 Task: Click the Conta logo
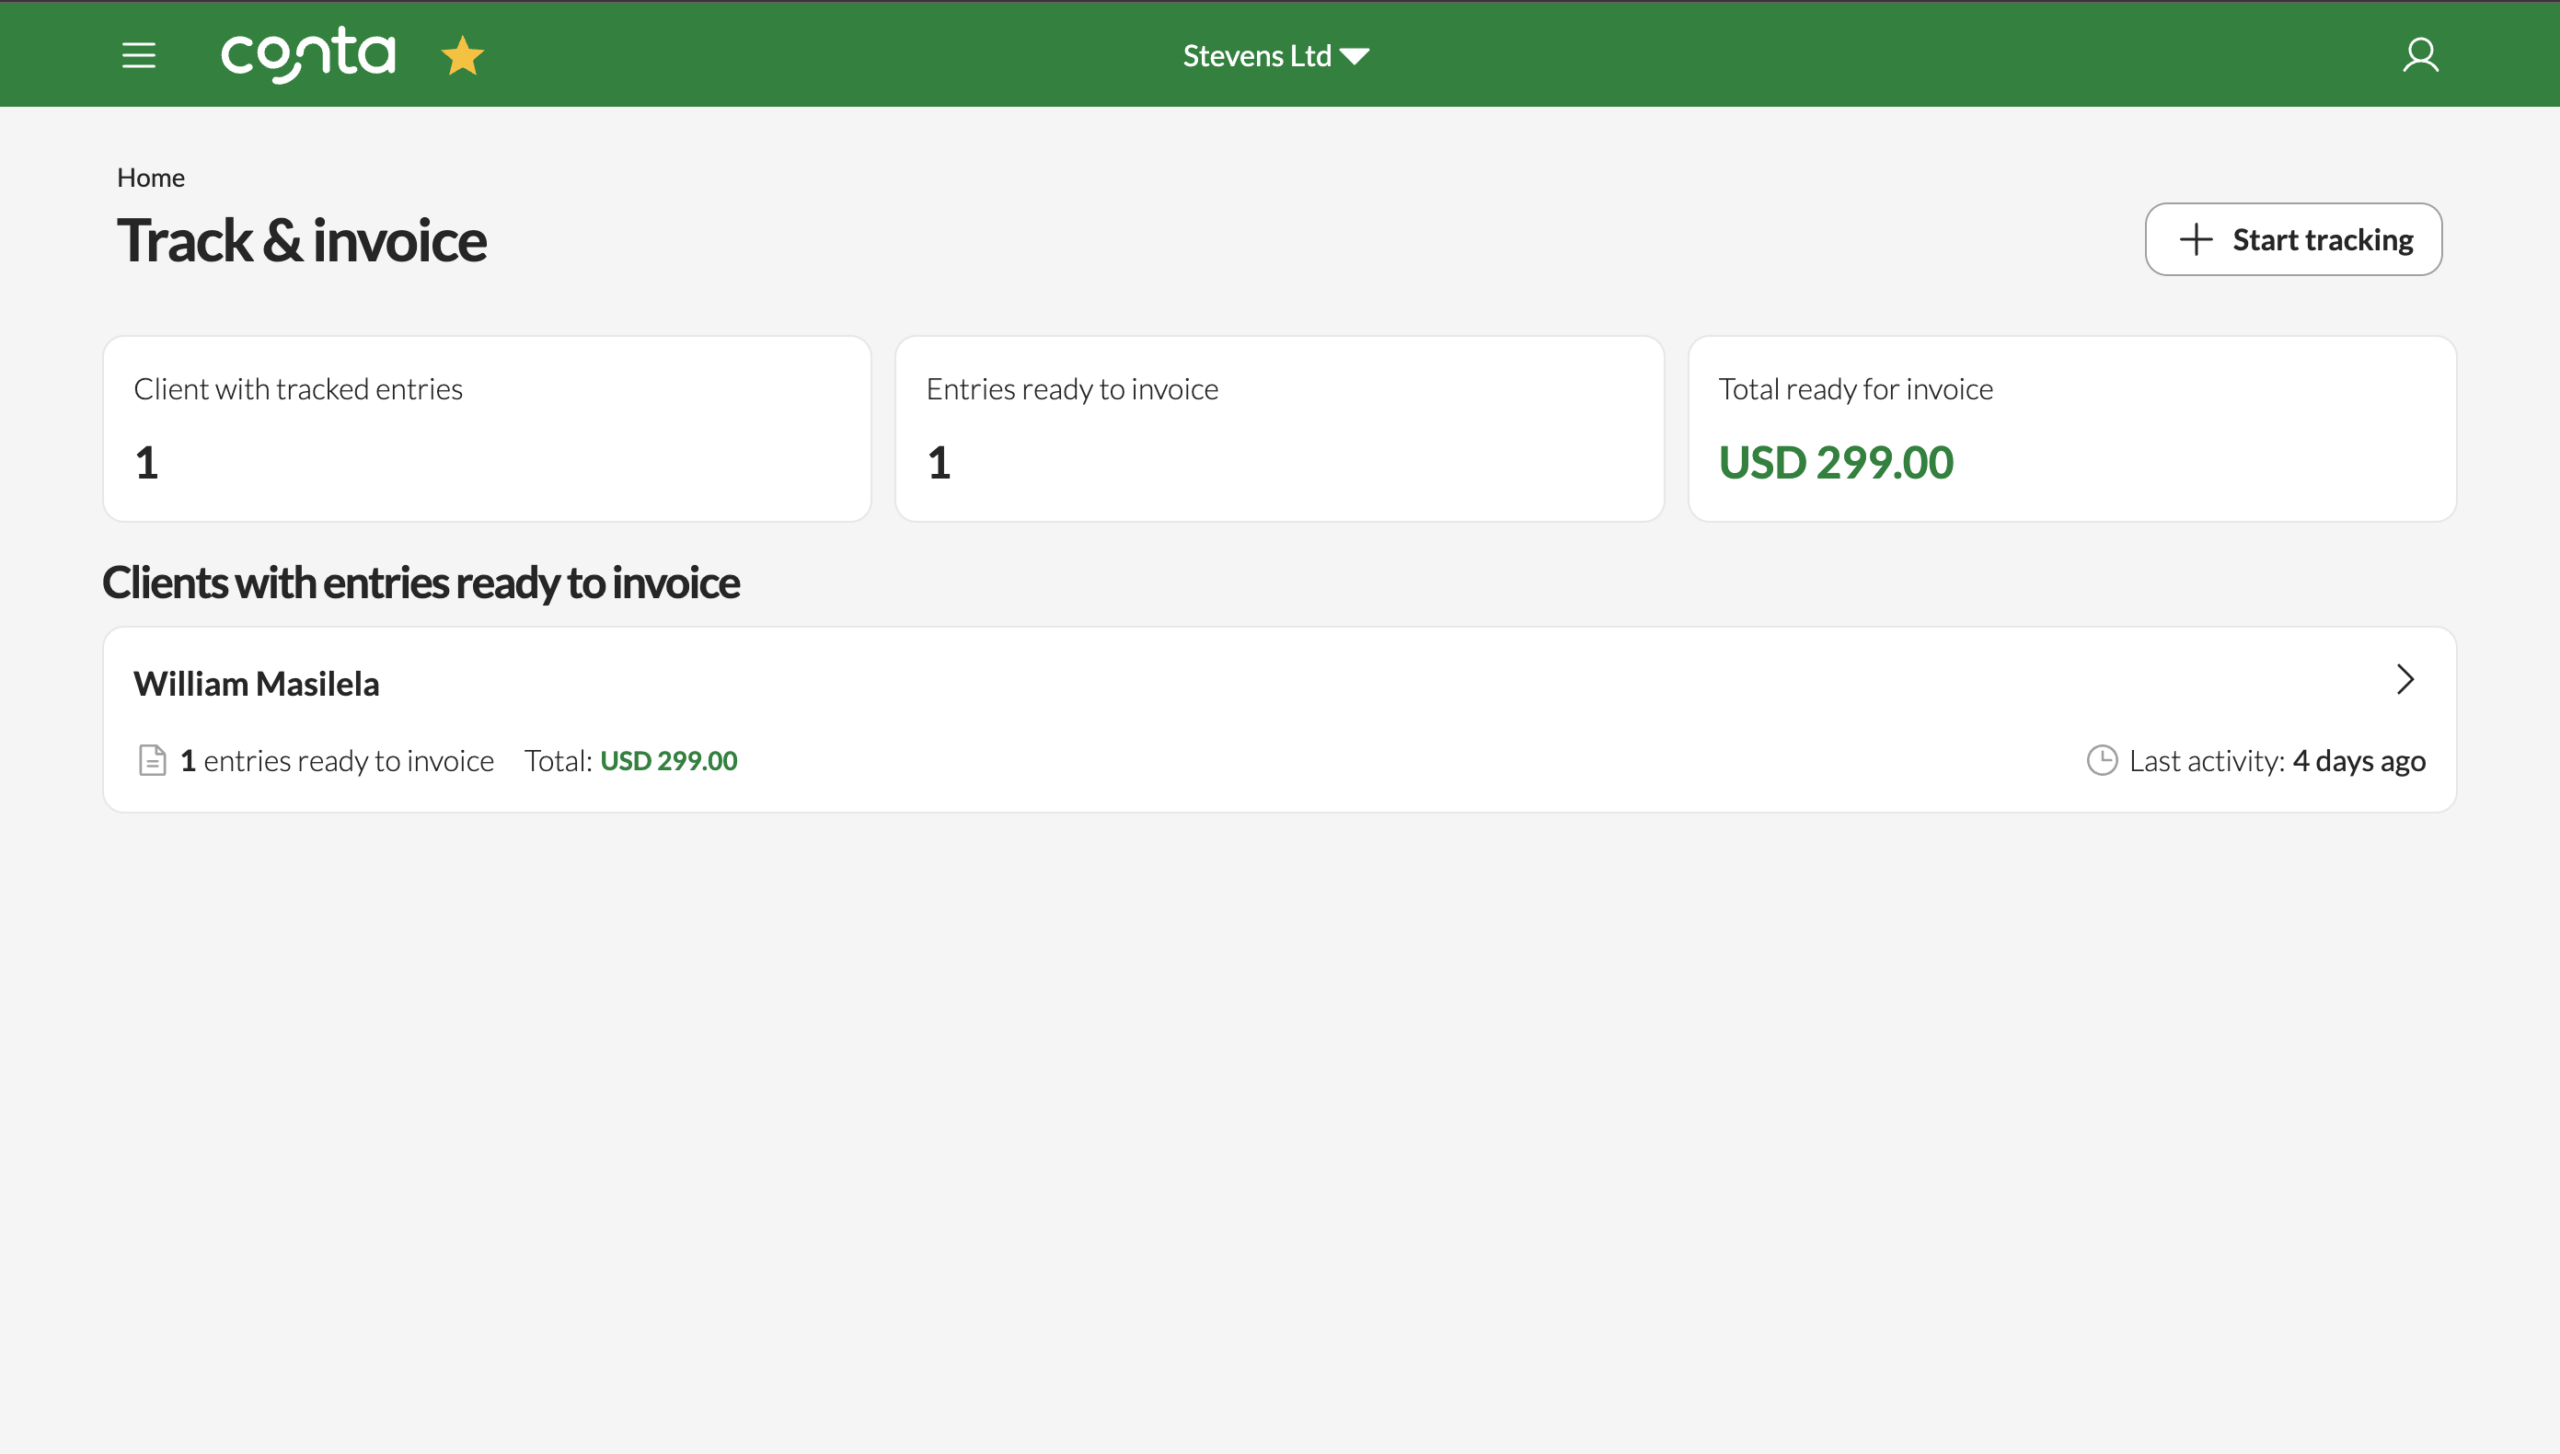coord(308,55)
